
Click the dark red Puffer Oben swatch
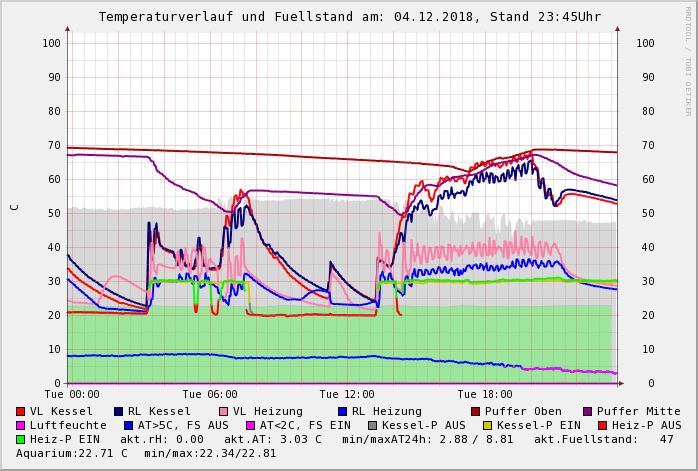tap(475, 411)
